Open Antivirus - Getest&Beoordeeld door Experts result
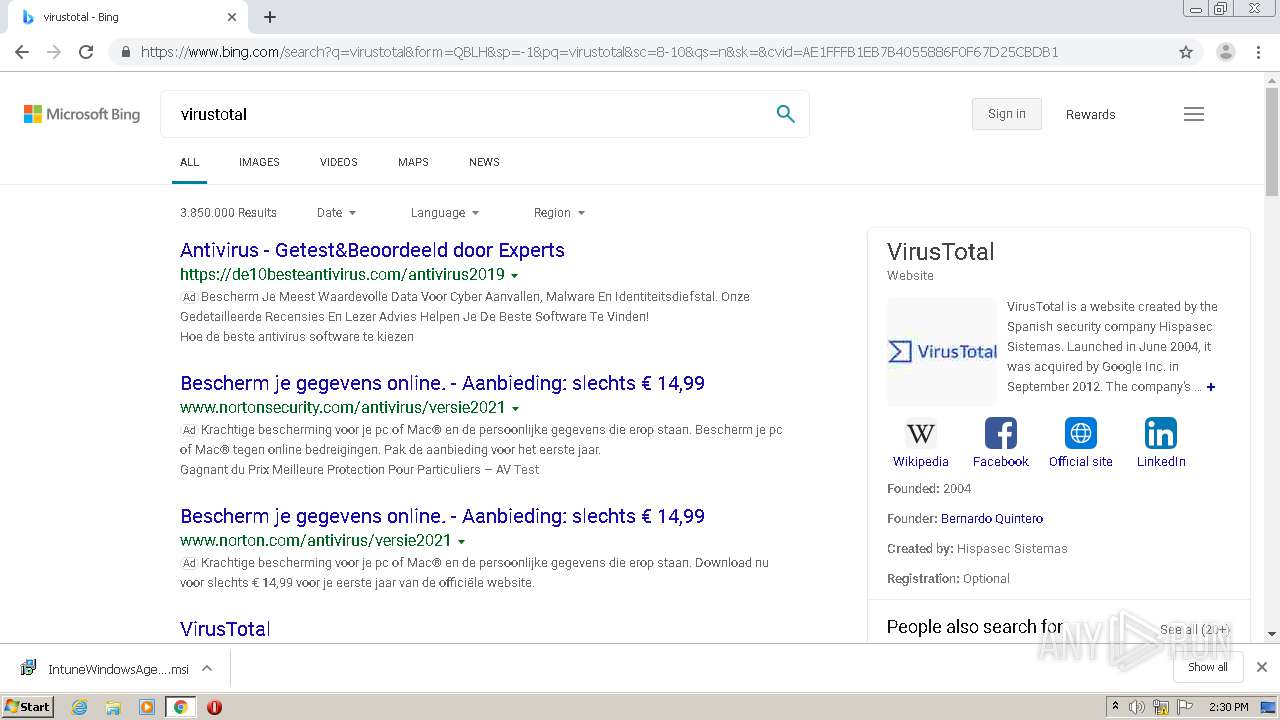 [x=372, y=250]
